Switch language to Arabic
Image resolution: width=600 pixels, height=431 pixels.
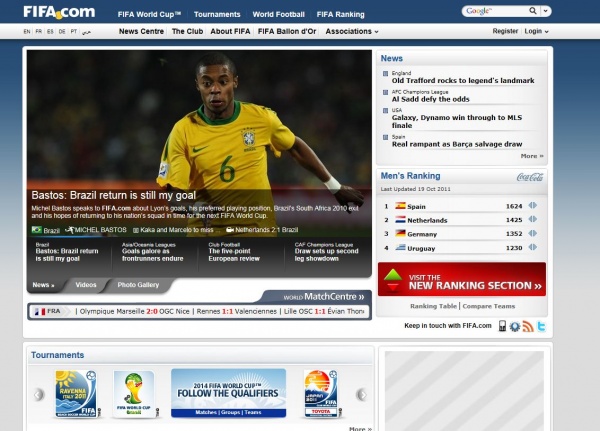(x=86, y=31)
